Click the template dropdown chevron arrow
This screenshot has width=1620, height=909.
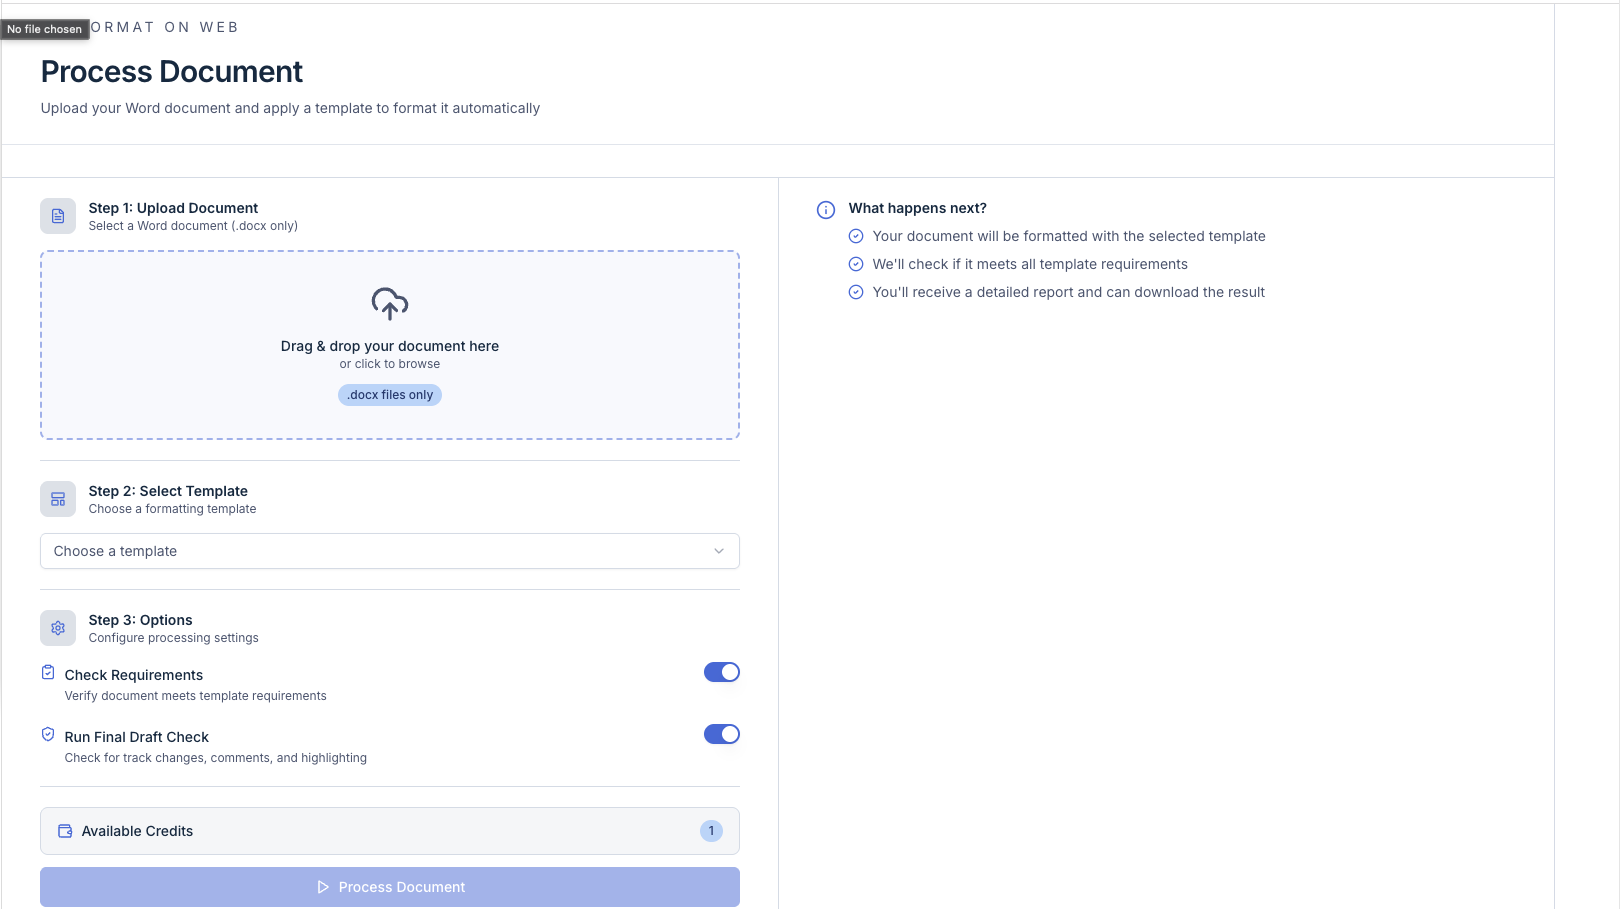[718, 551]
